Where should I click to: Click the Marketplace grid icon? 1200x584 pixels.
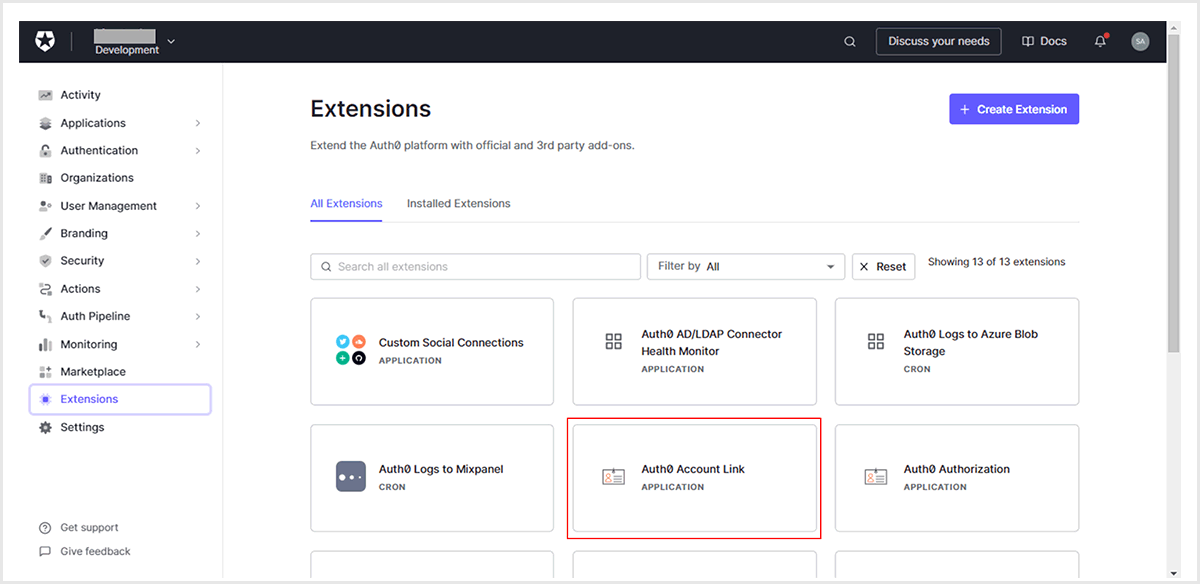click(x=45, y=372)
